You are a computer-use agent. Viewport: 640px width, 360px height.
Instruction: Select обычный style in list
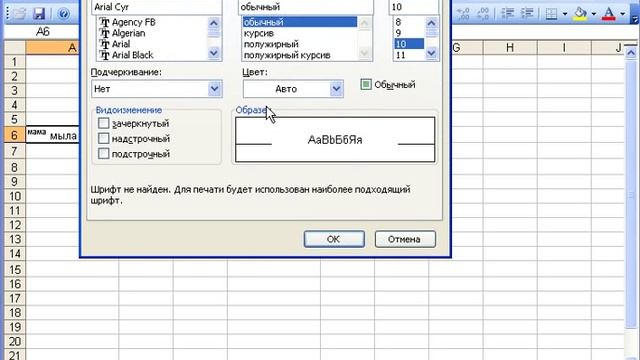300,22
